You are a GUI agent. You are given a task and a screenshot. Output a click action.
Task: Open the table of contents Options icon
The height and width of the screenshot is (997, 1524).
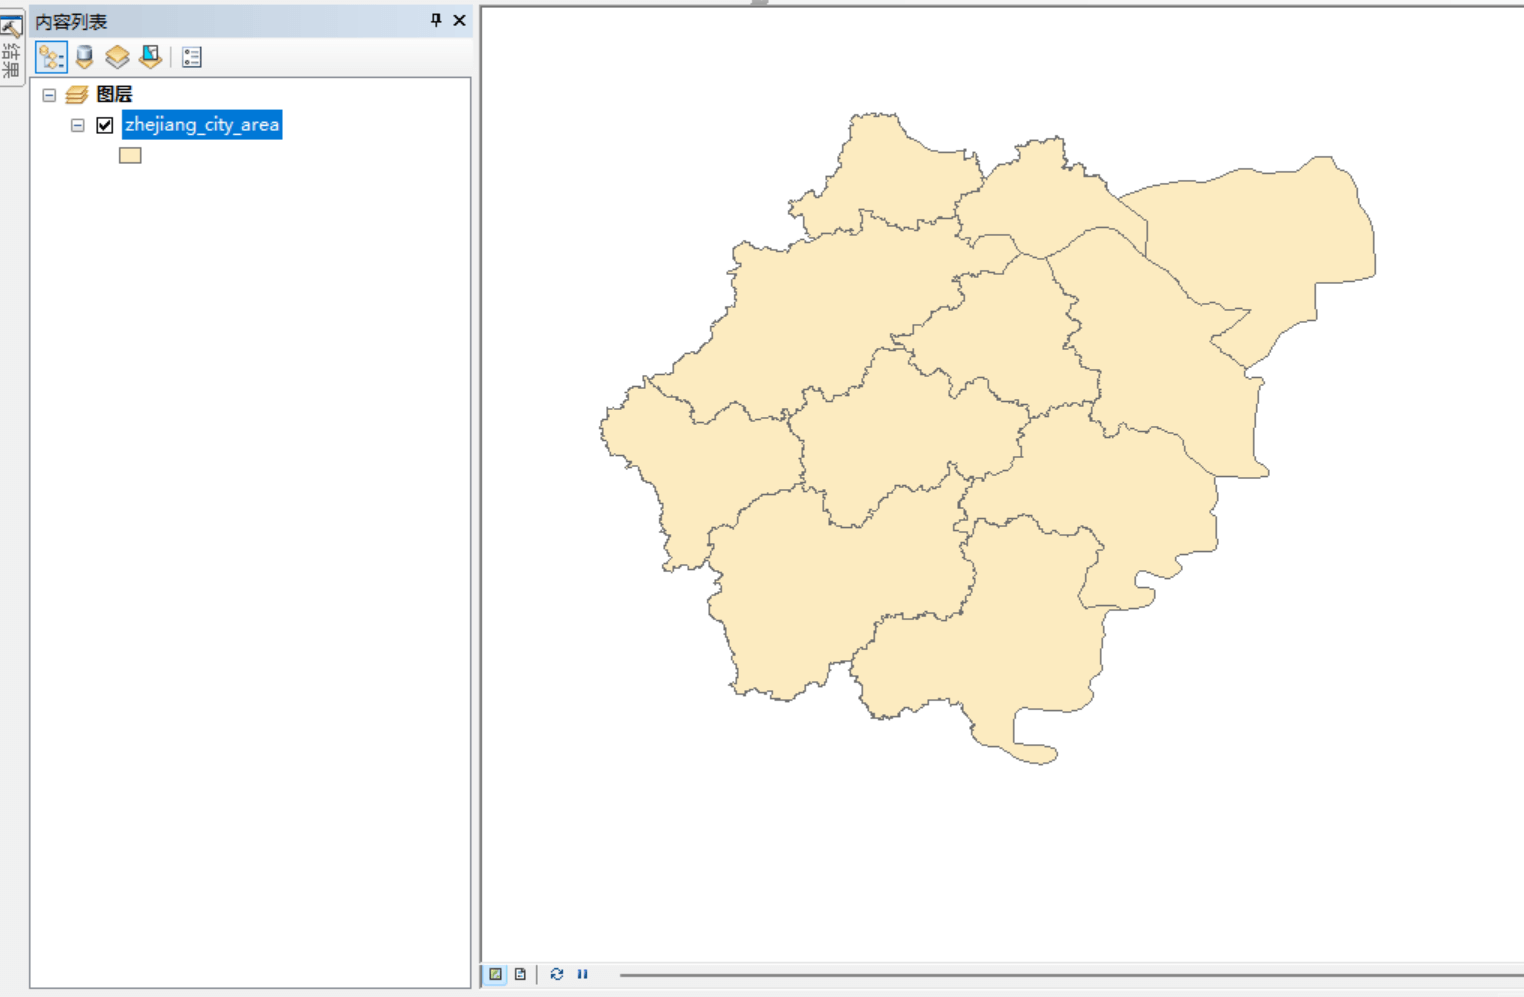tap(192, 57)
